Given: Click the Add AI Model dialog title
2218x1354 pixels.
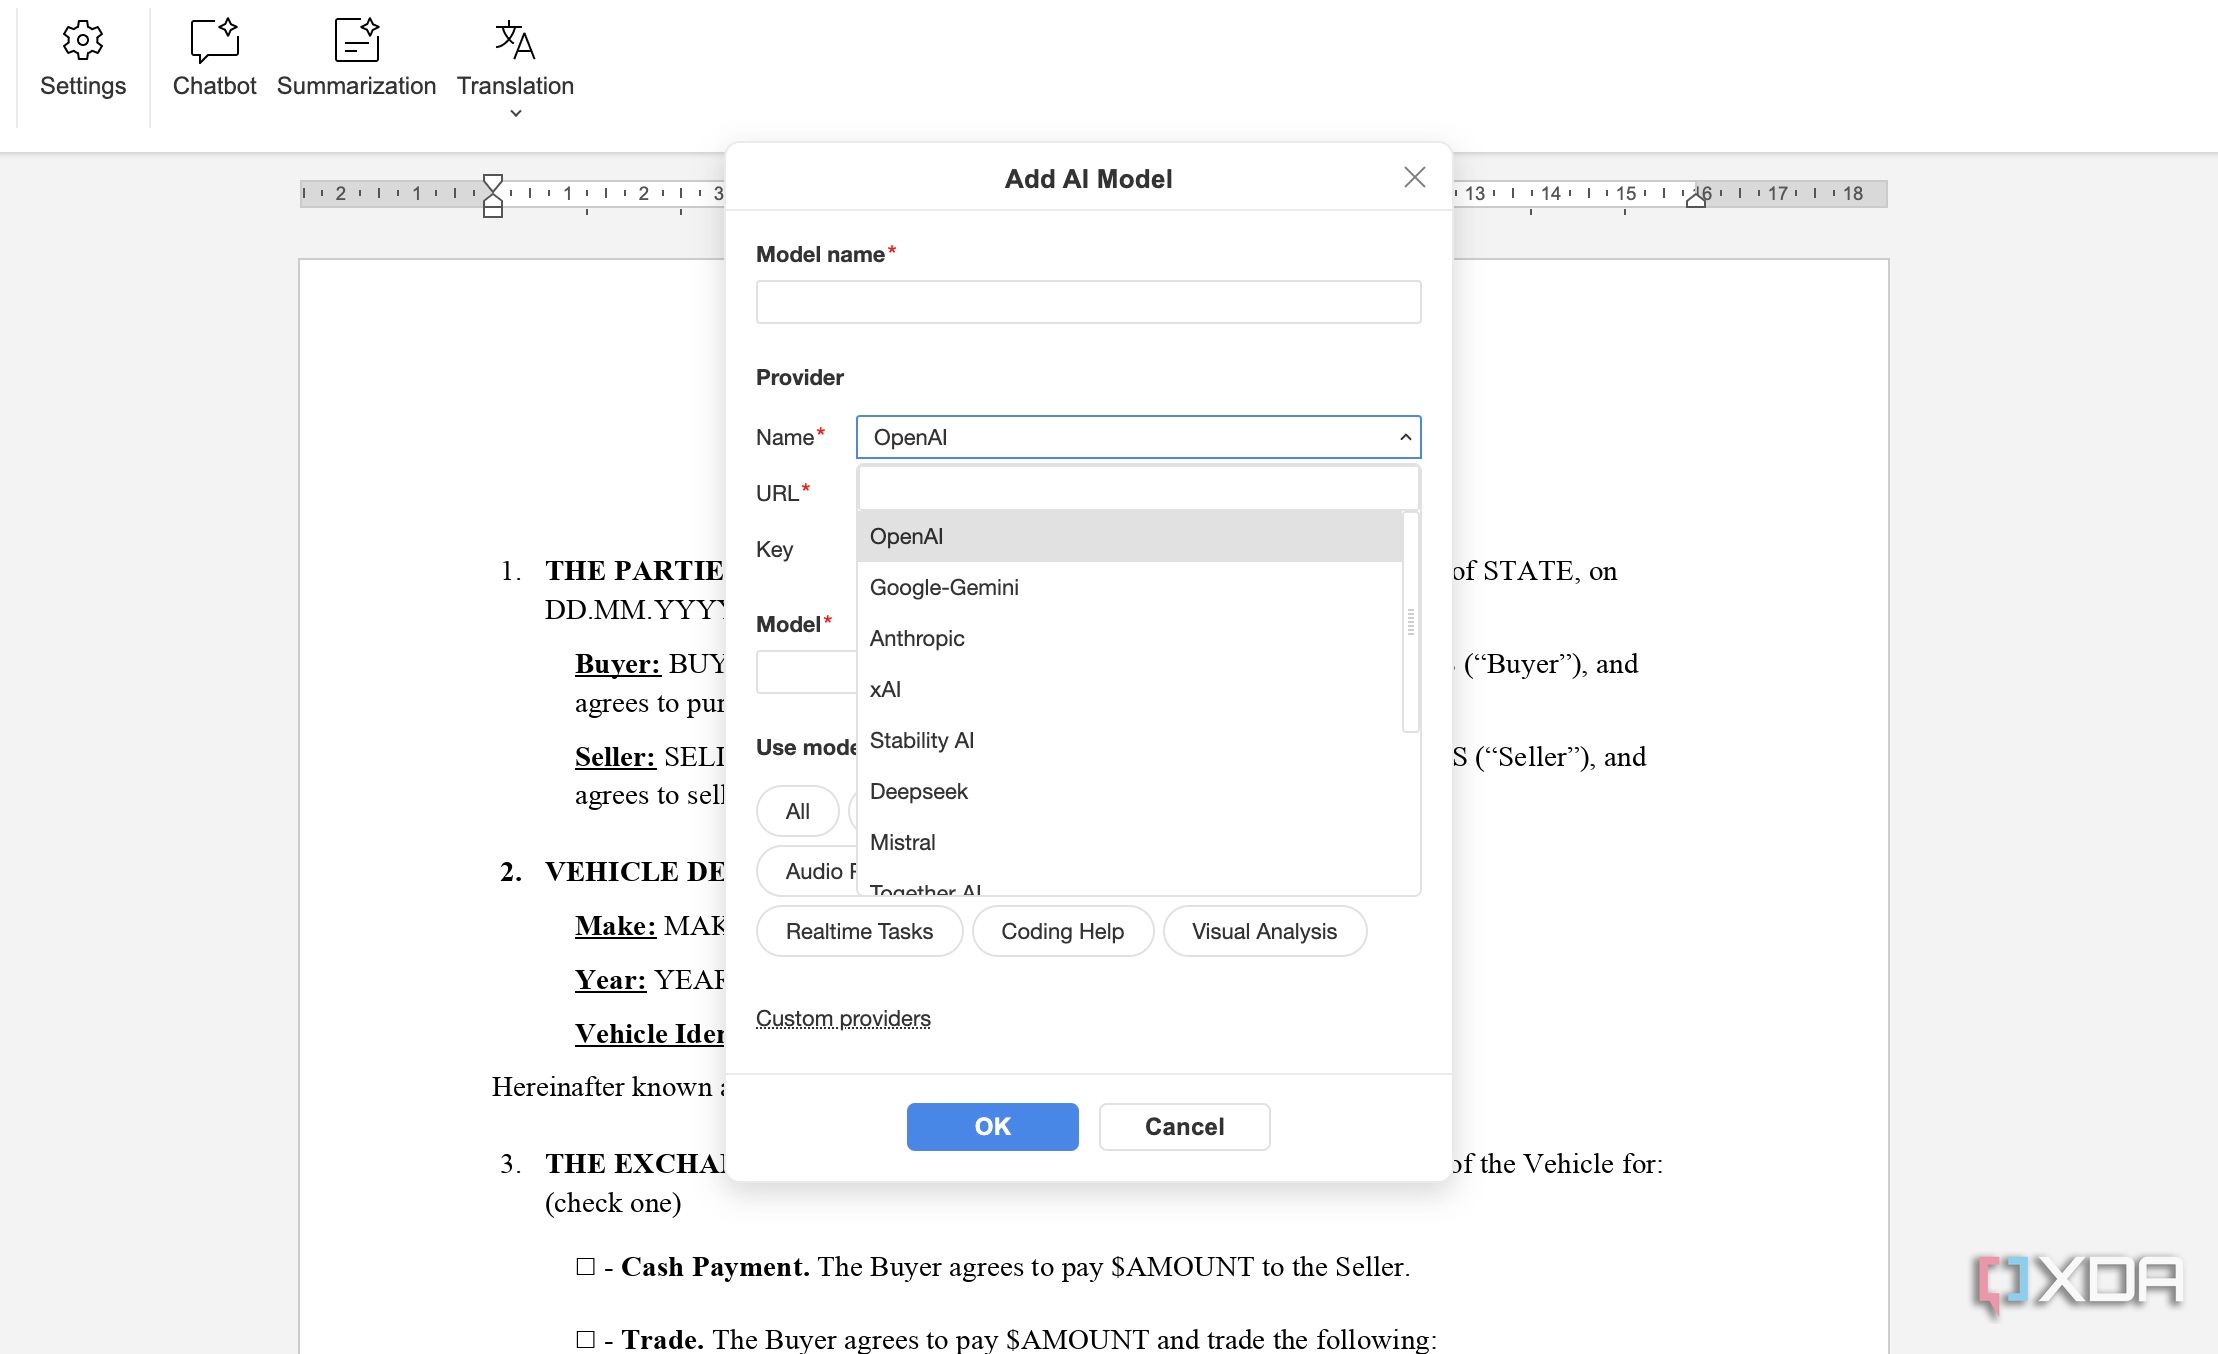Looking at the screenshot, I should [x=1088, y=179].
